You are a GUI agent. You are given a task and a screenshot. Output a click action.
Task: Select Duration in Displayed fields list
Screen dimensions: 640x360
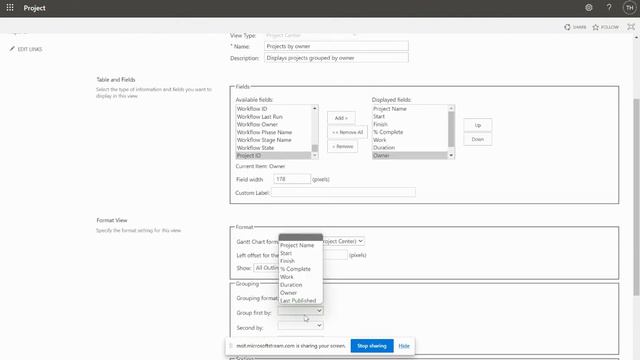coord(410,147)
